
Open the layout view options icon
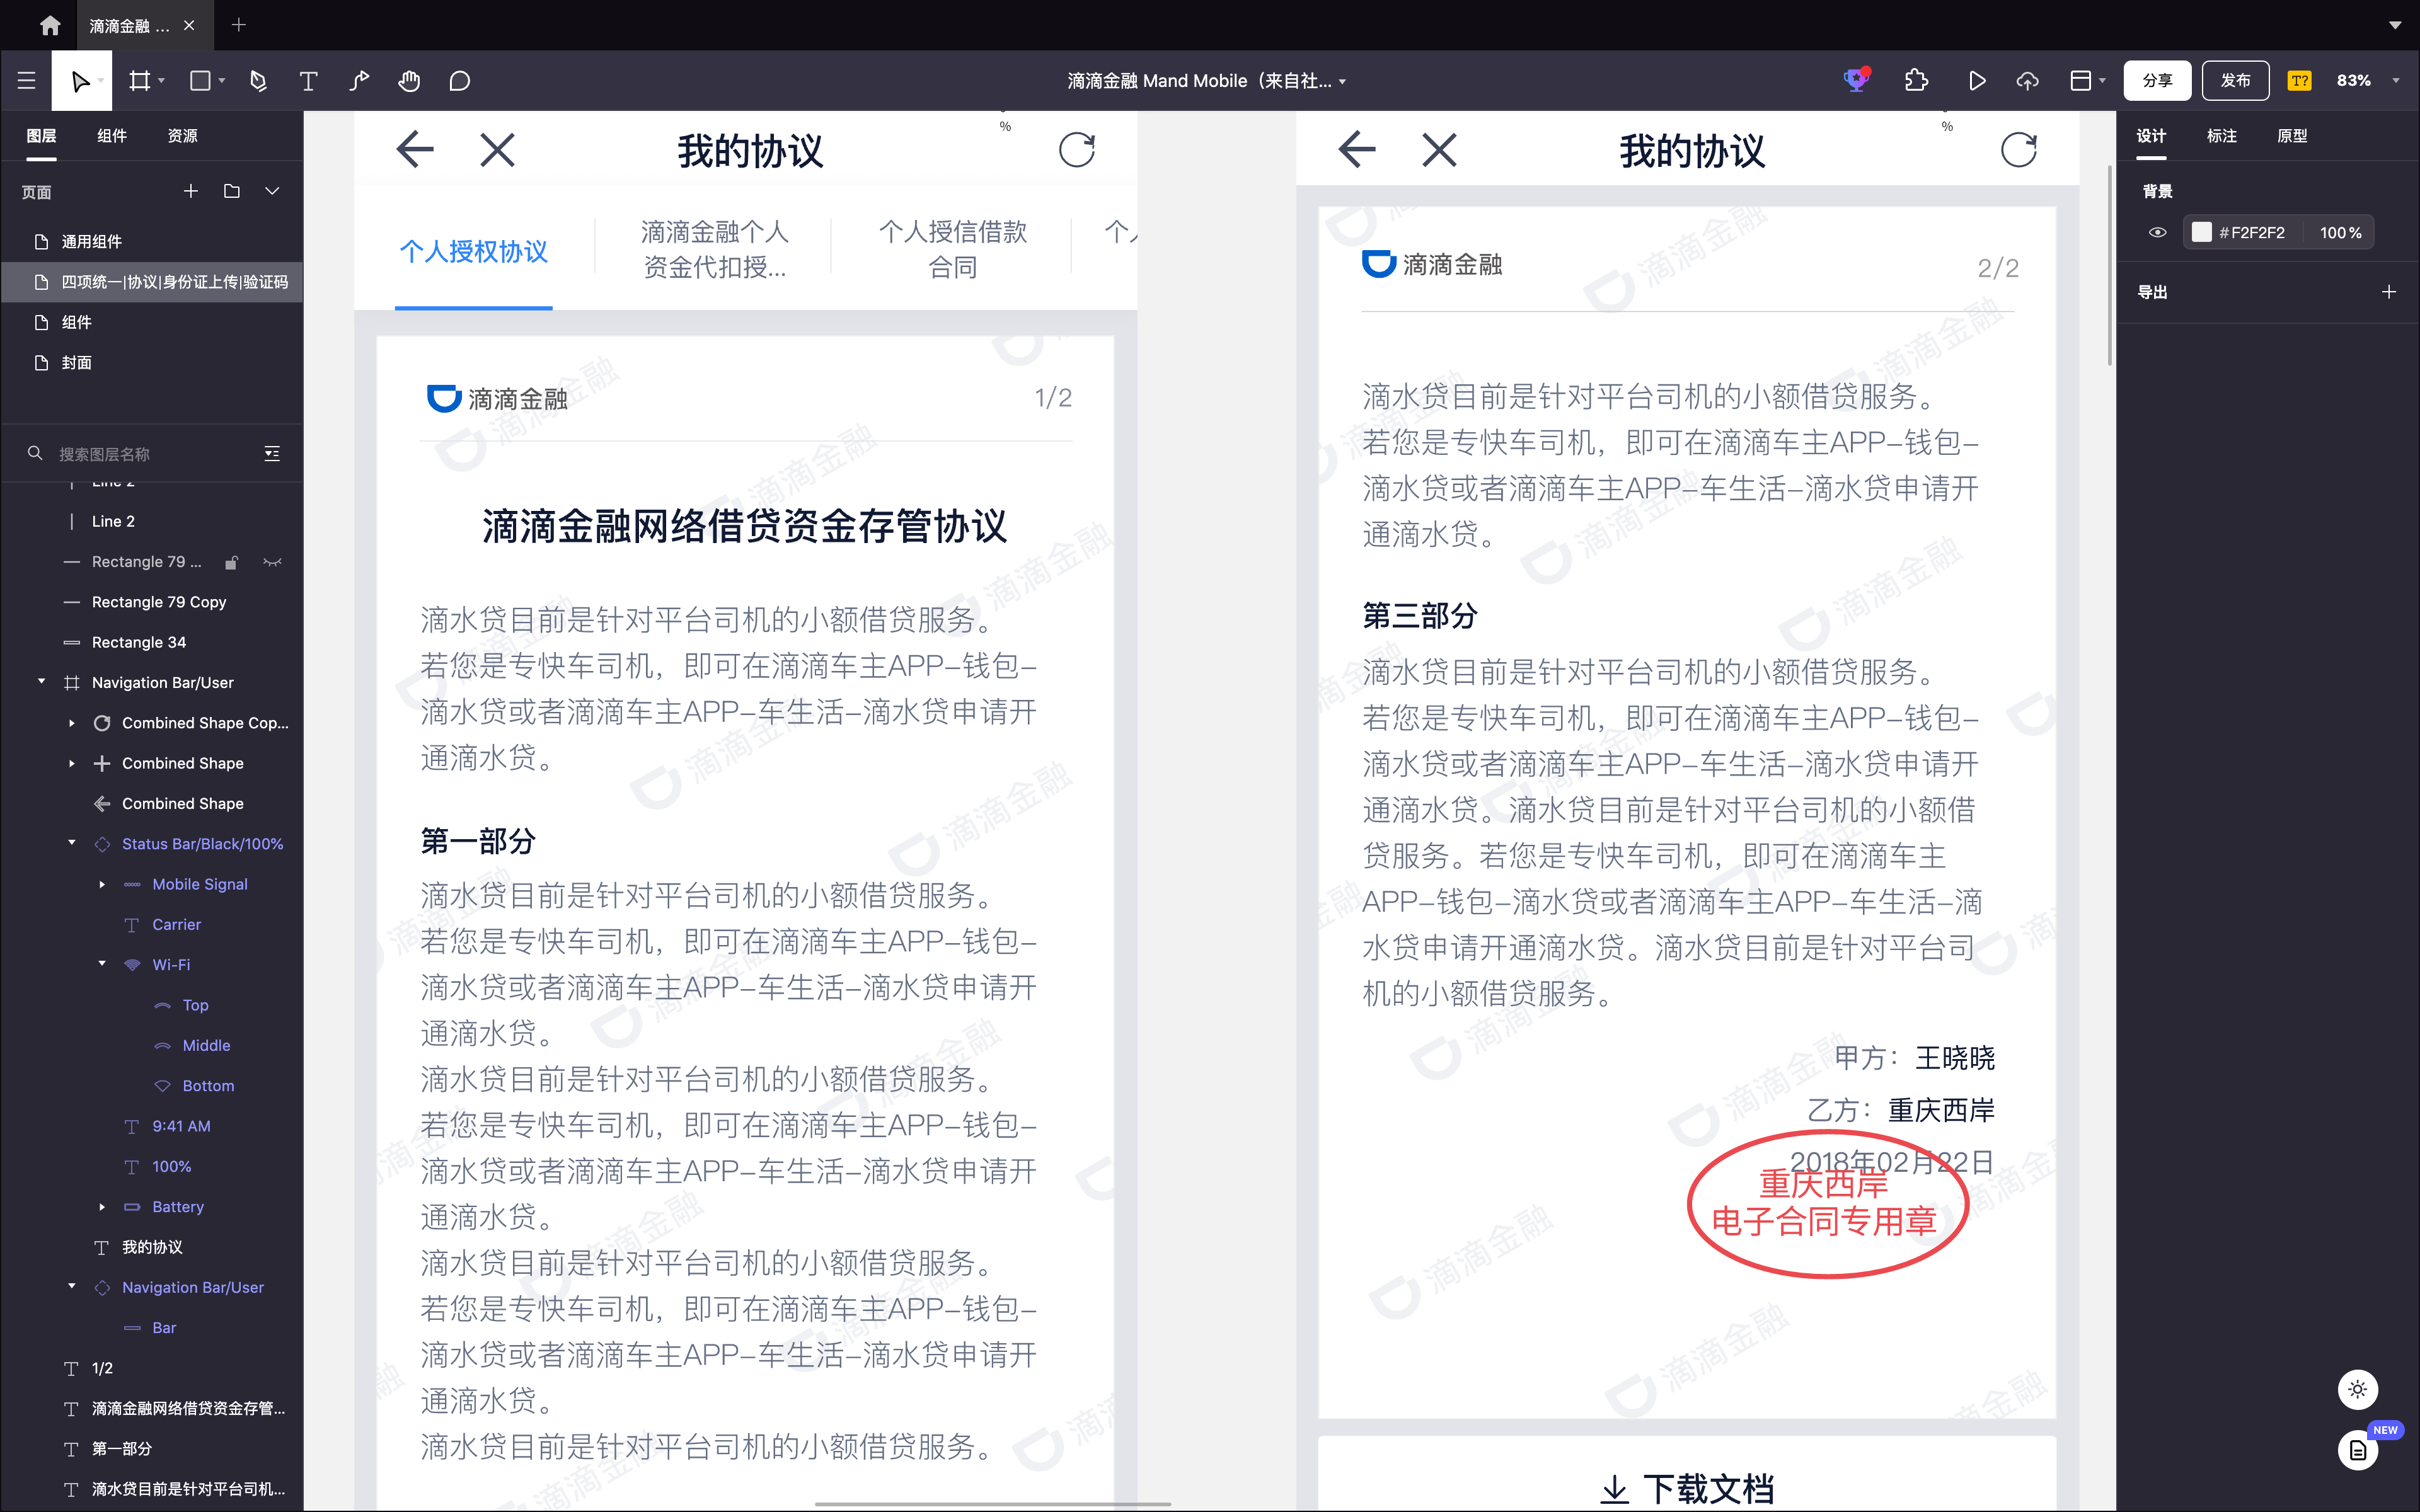point(2081,81)
